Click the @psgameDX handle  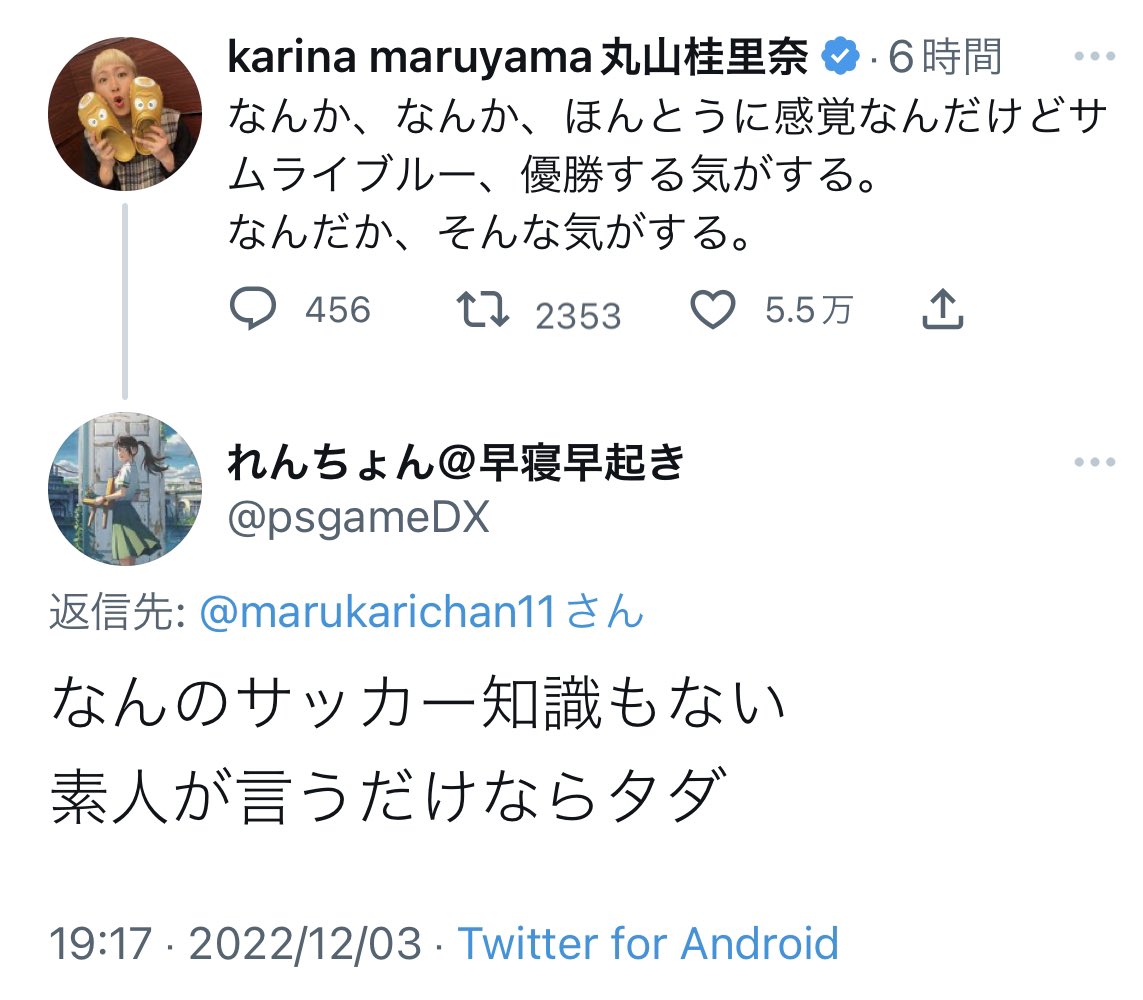359,519
